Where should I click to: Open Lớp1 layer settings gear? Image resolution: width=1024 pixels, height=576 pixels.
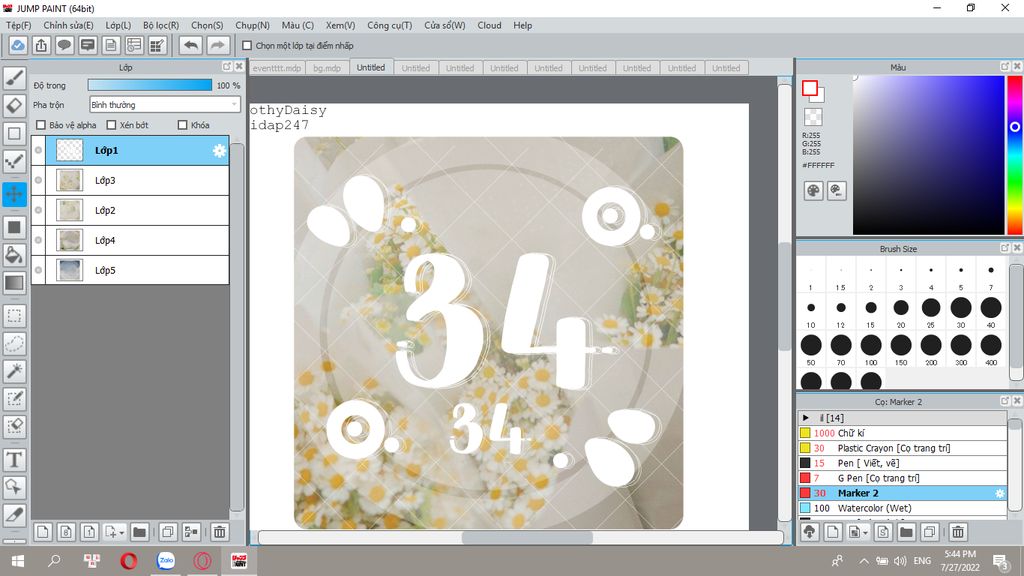219,151
